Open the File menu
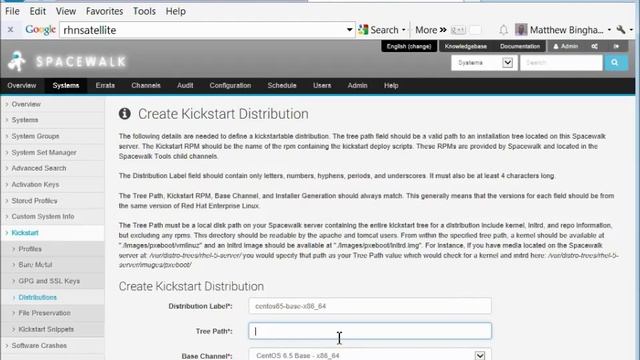 pyautogui.click(x=12, y=11)
